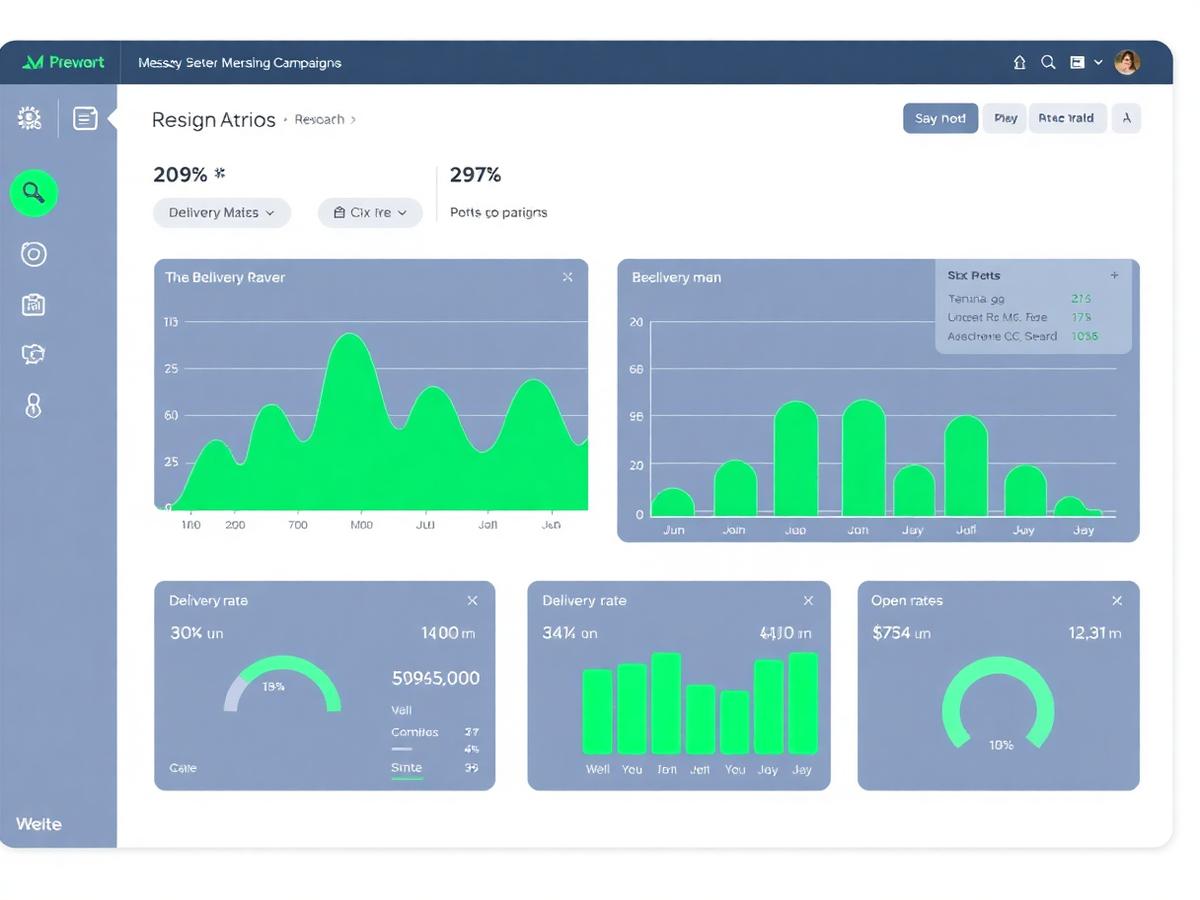Open the user avatar profile
The height and width of the screenshot is (900, 1200).
pyautogui.click(x=1127, y=62)
